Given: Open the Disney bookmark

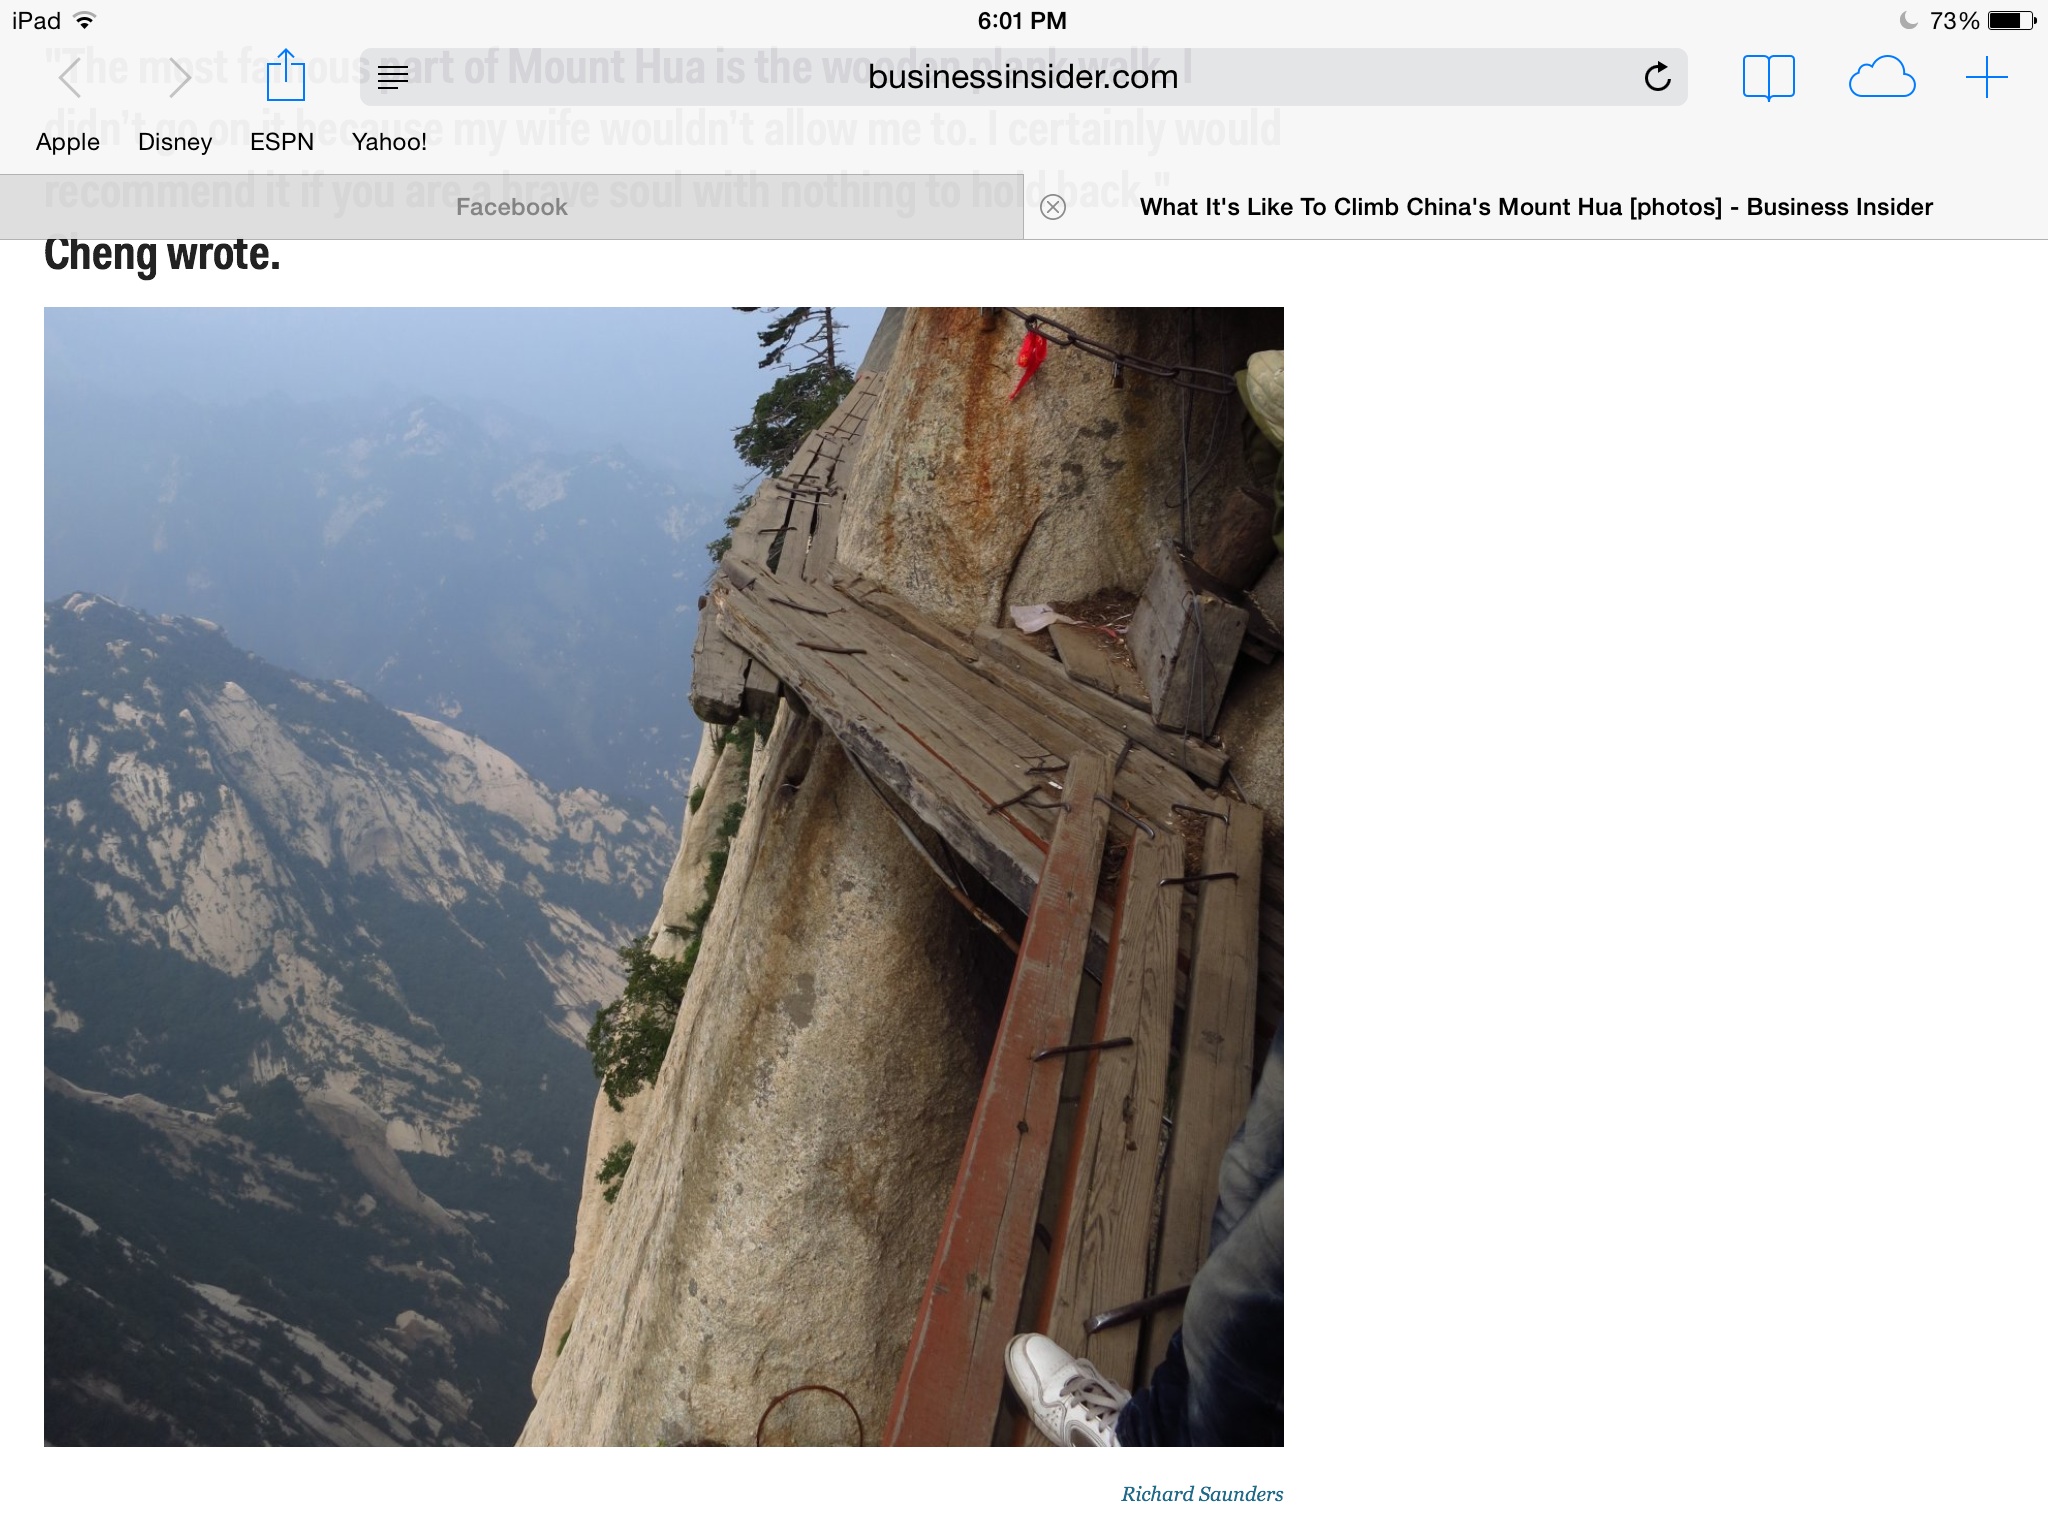Looking at the screenshot, I should point(175,142).
